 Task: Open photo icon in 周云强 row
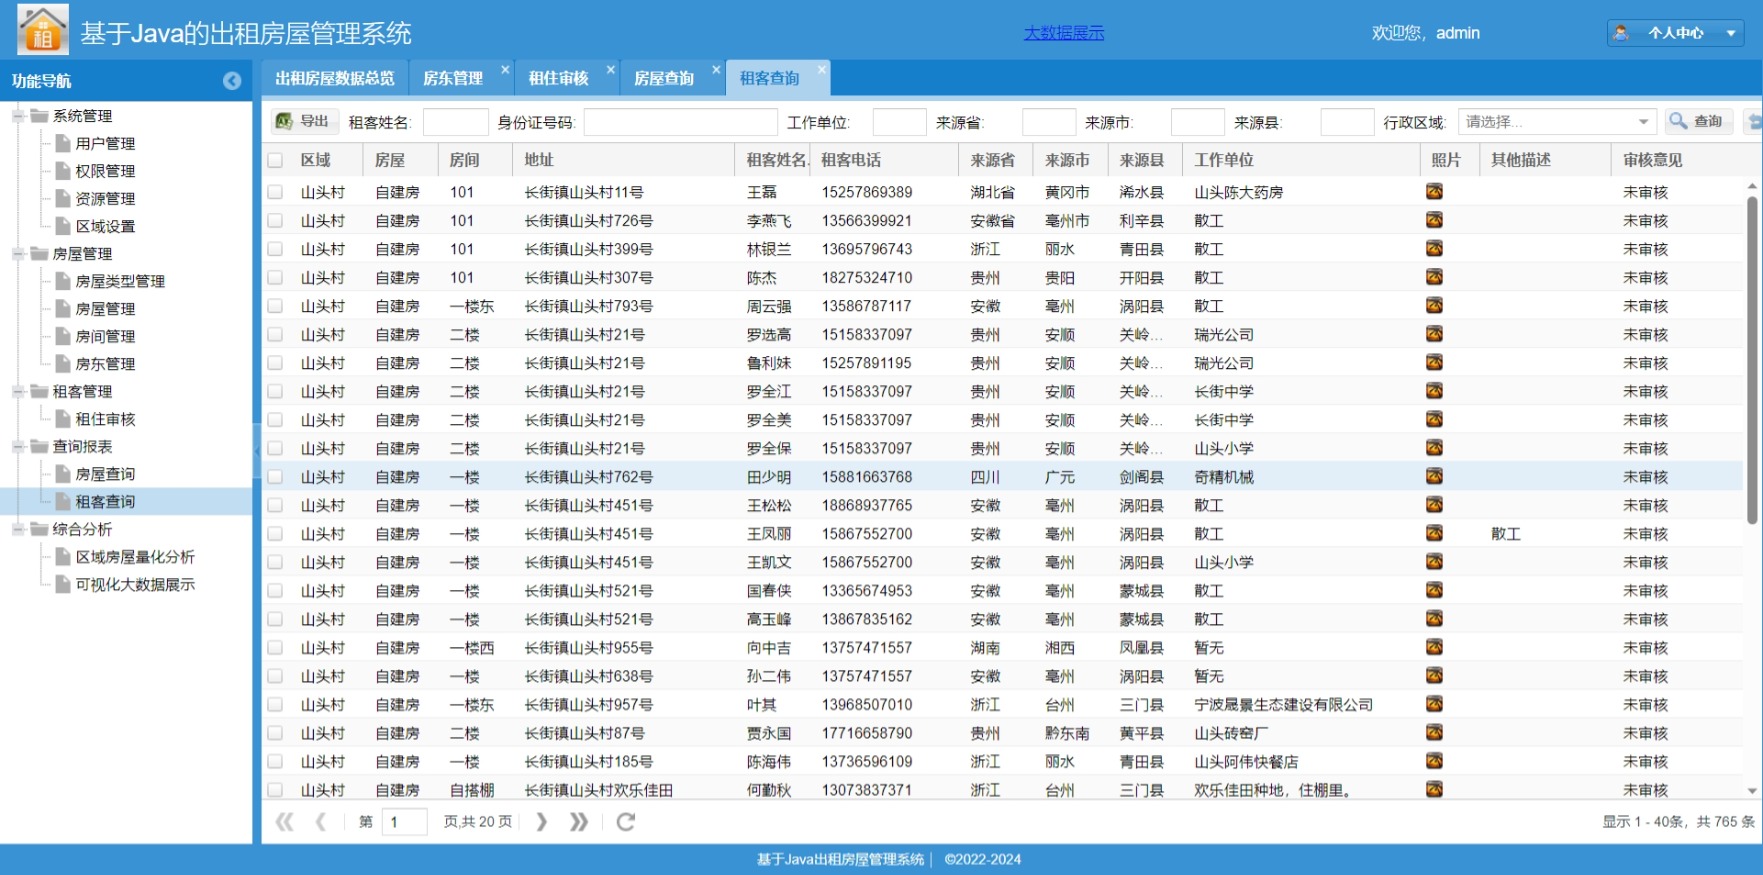(x=1434, y=305)
